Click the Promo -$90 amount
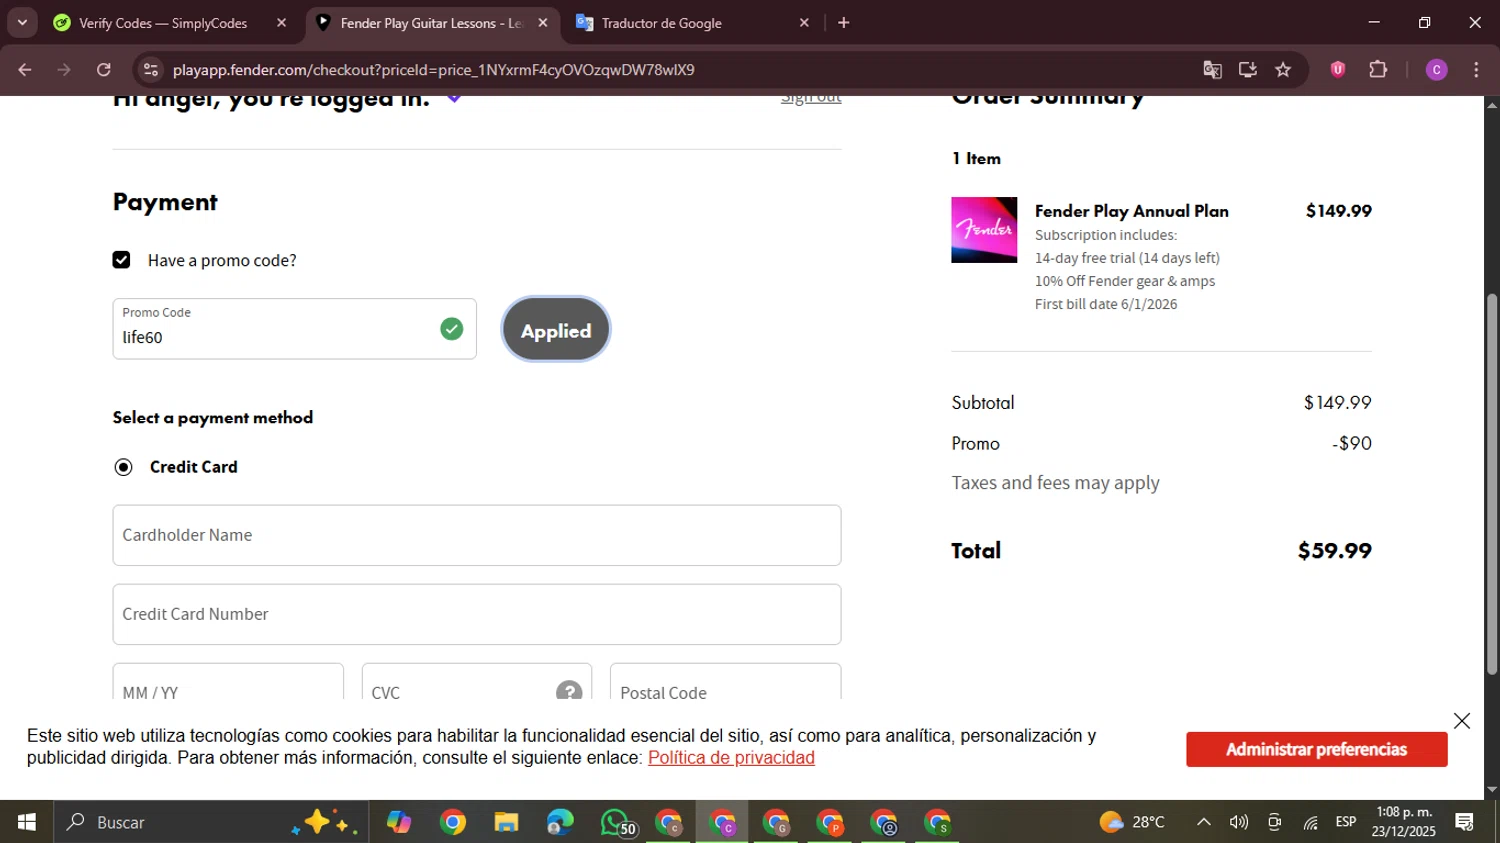 pyautogui.click(x=1352, y=443)
